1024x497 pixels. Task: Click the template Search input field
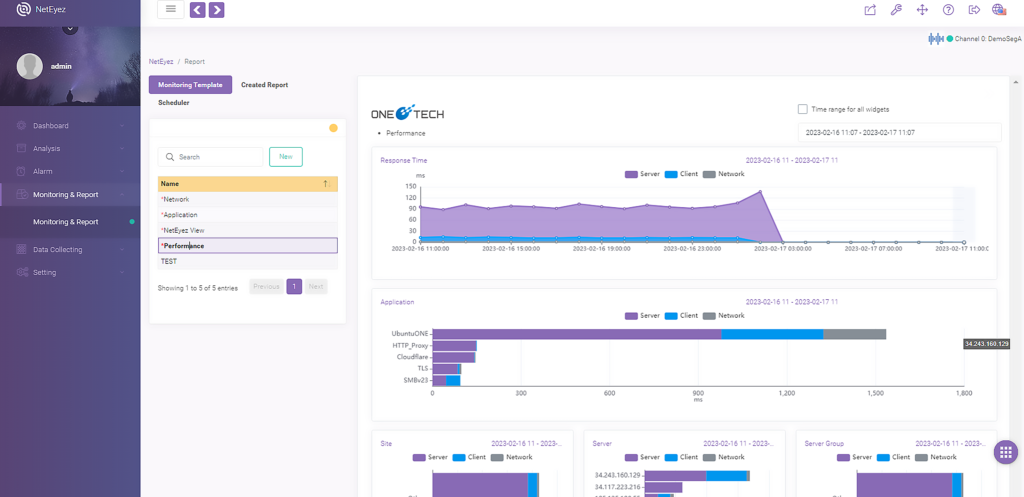coord(210,157)
